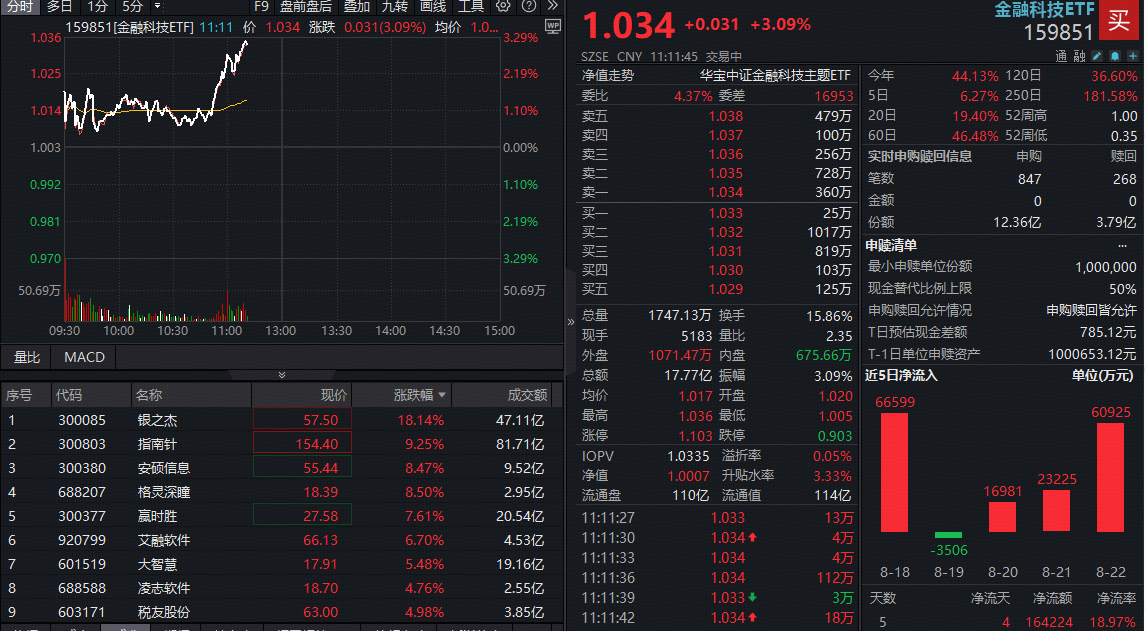Switch to the MACD tab
This screenshot has width=1146, height=631.
84,357
